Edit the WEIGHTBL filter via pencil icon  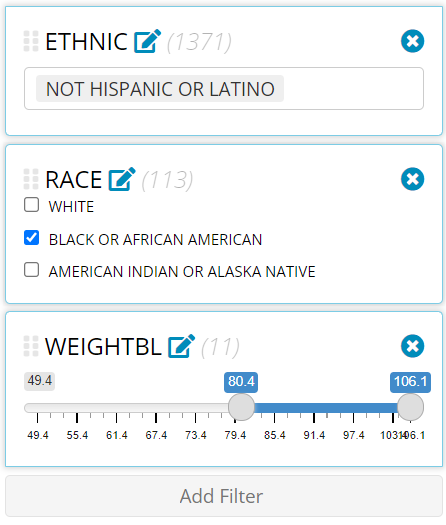(x=181, y=346)
